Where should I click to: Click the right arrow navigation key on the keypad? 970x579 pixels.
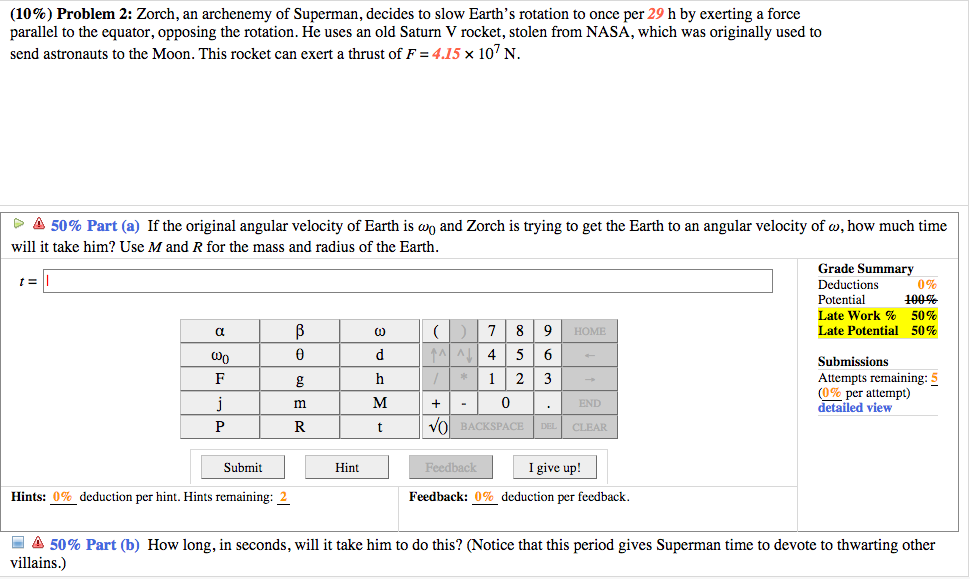589,379
